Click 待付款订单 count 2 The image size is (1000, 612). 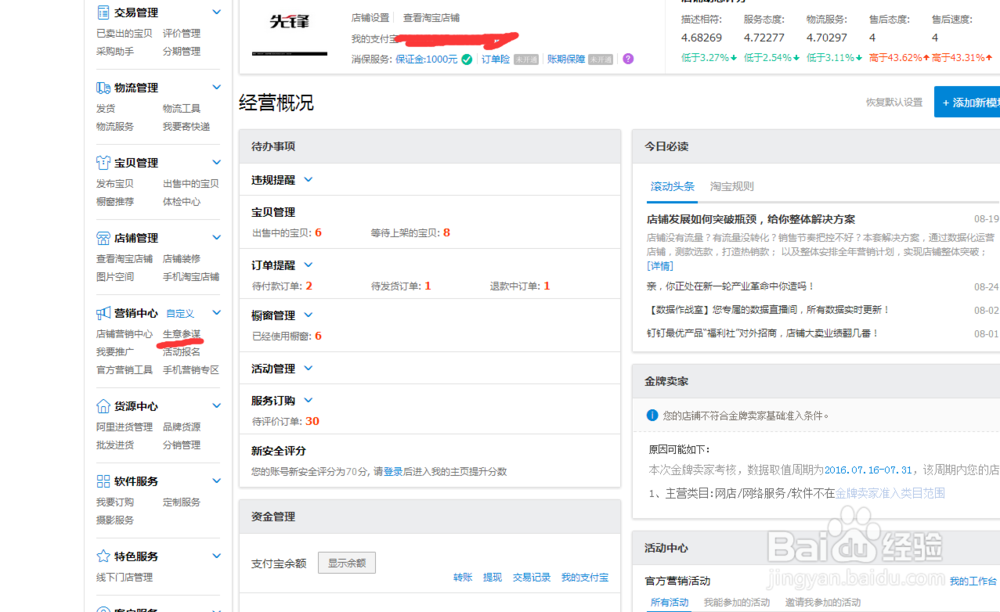(309, 286)
